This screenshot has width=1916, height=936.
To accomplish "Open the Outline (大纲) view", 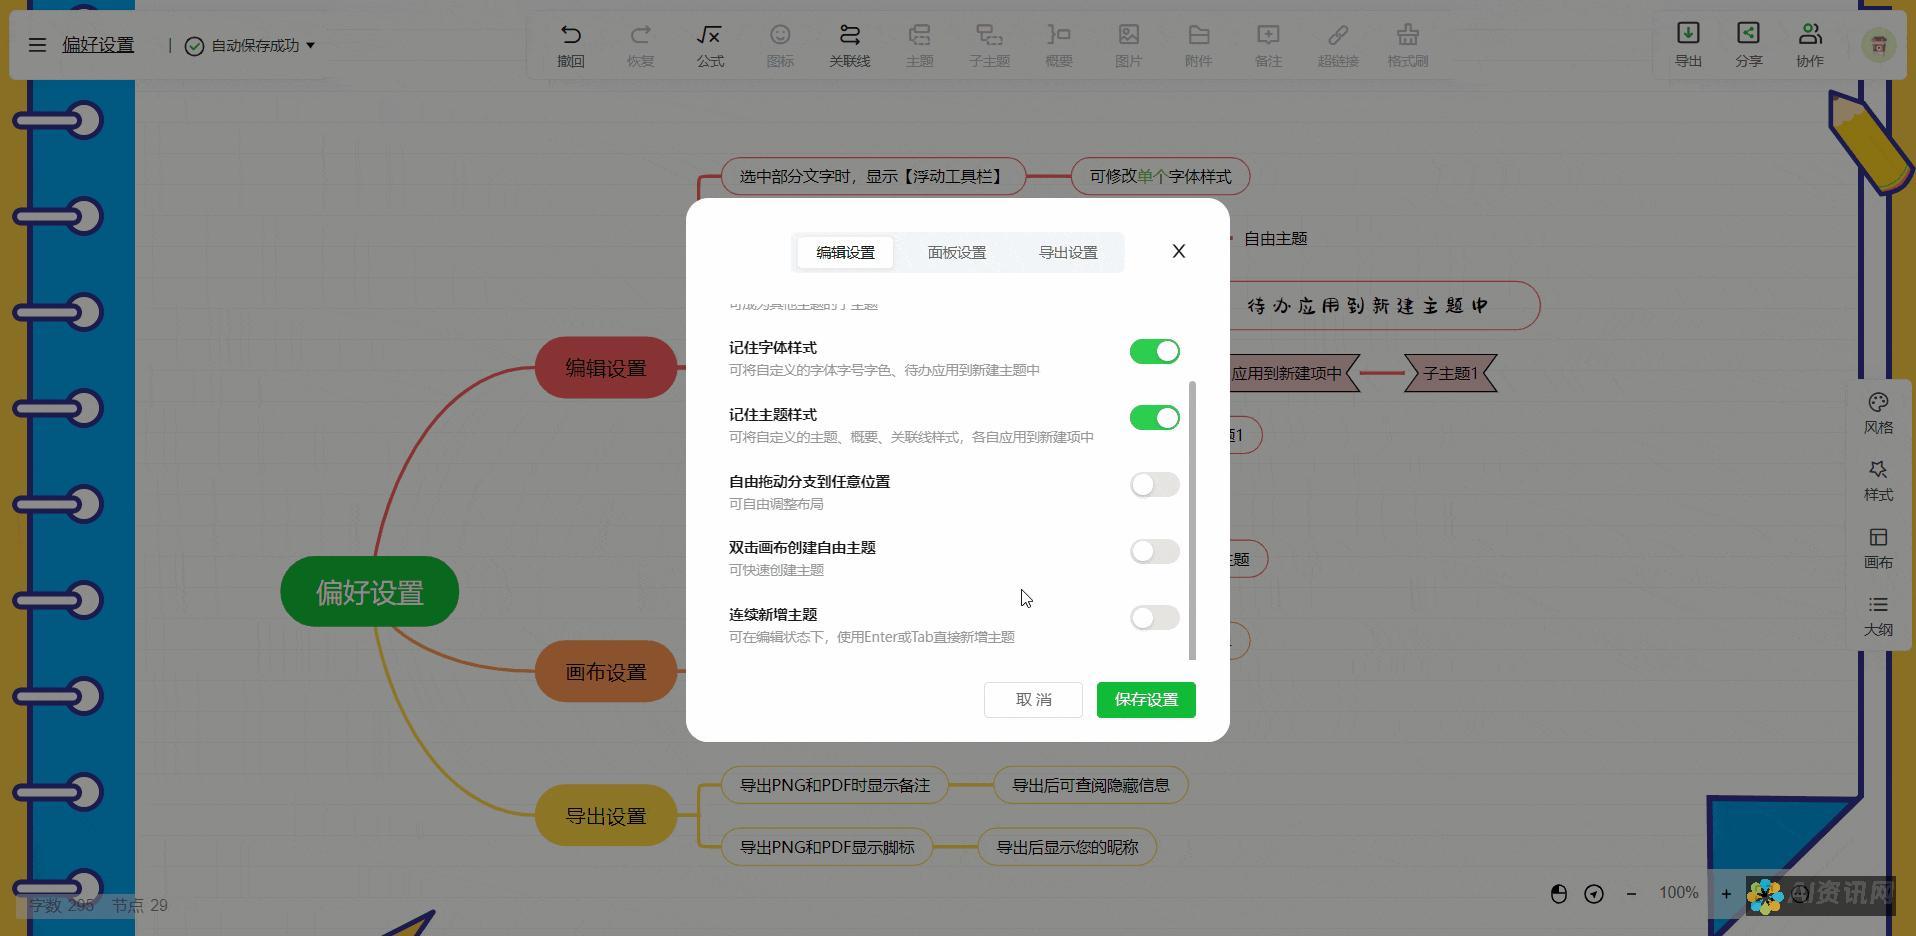I will tap(1878, 616).
